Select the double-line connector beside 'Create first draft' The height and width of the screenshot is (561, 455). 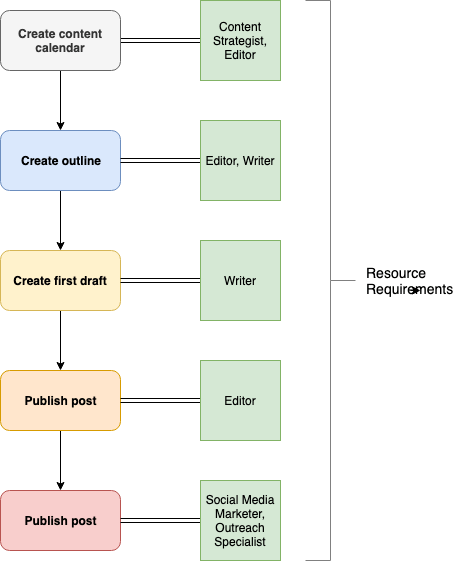(161, 280)
